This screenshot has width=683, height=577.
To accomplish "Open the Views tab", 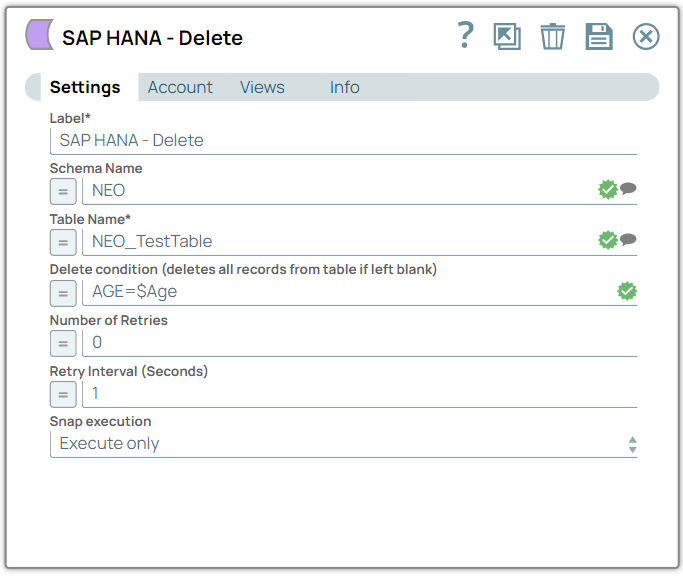I will tap(262, 87).
